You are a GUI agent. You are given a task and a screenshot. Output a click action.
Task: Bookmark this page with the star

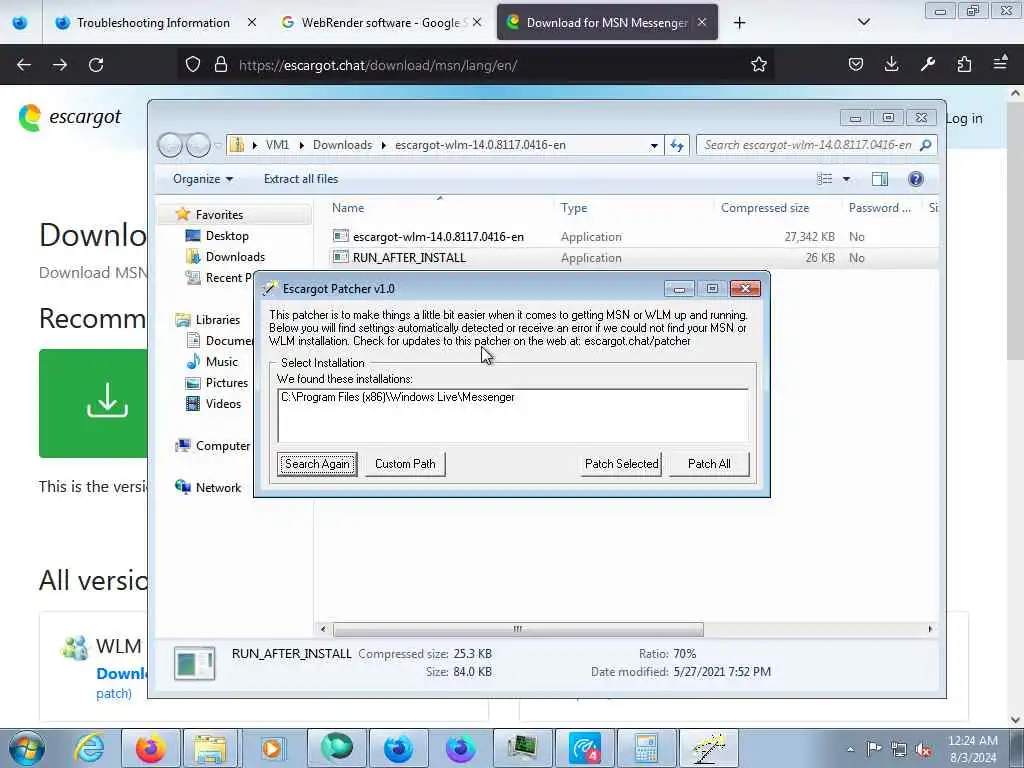pyautogui.click(x=758, y=65)
